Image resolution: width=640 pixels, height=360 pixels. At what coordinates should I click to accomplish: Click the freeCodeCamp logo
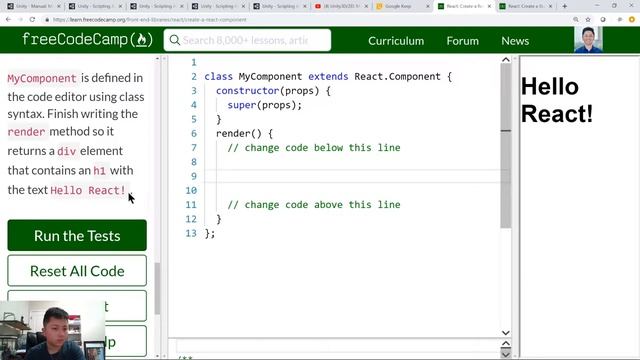87,40
